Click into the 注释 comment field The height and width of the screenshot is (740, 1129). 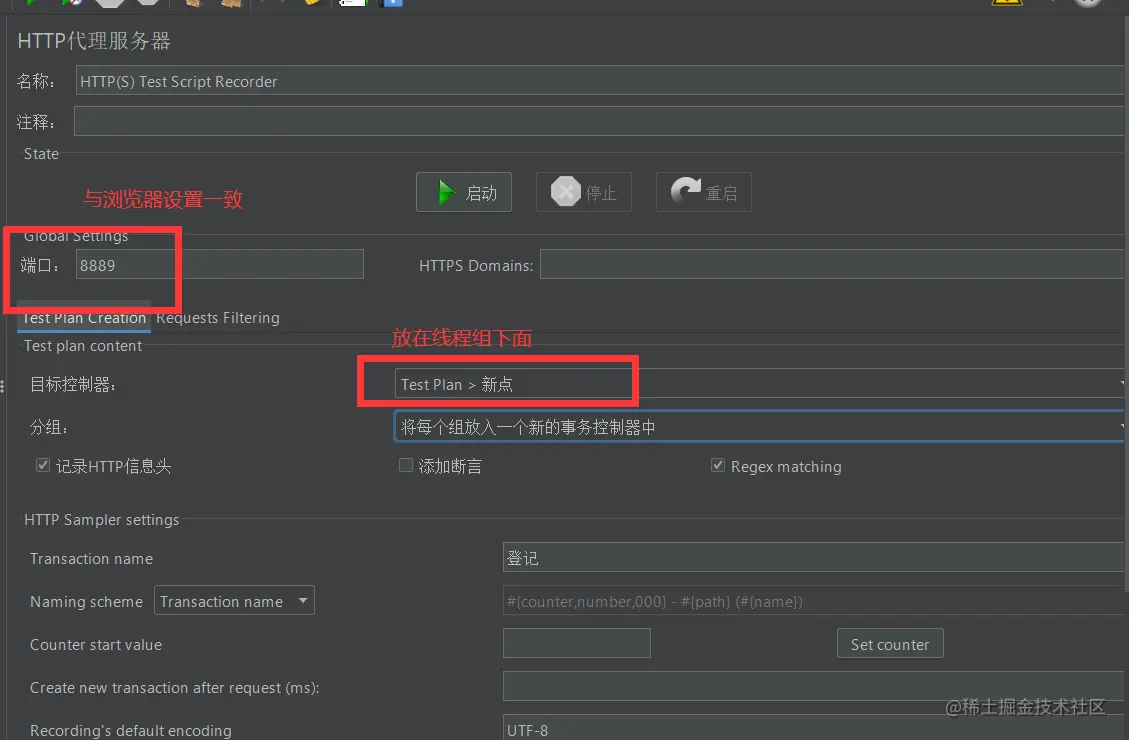[599, 121]
